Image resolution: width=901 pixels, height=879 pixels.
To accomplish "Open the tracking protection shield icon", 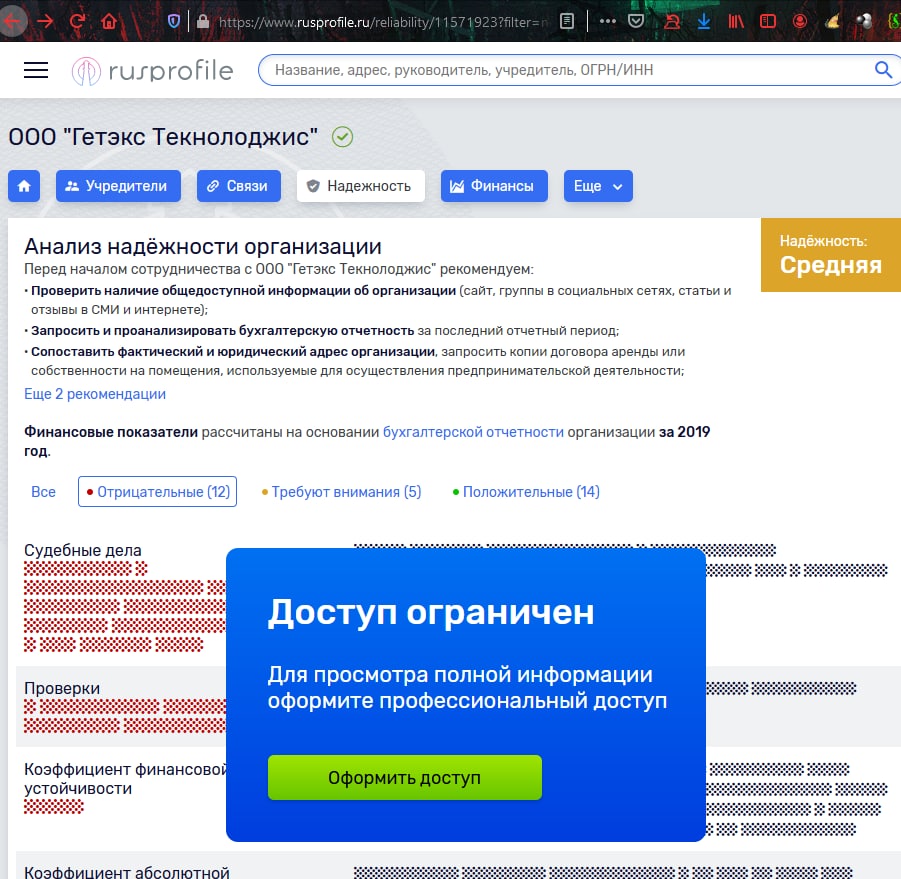I will pyautogui.click(x=174, y=22).
